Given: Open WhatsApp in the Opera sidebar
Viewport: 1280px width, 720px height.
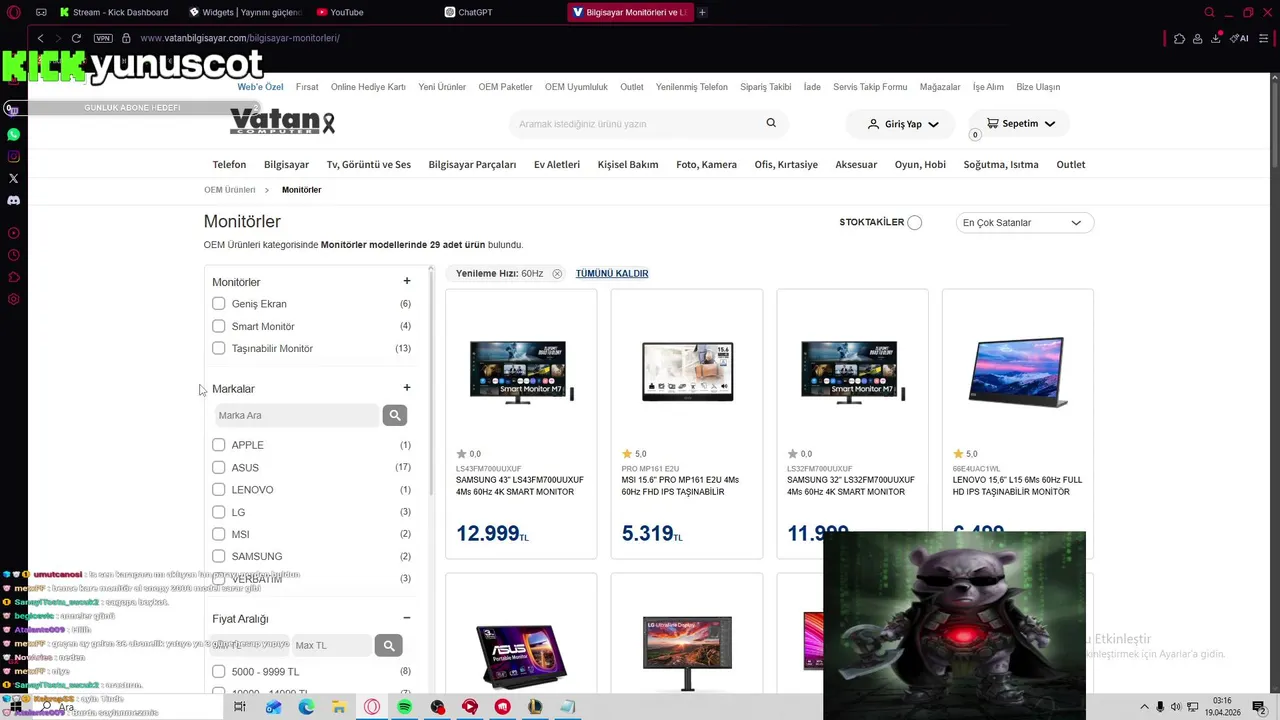Looking at the screenshot, I should click(14, 134).
